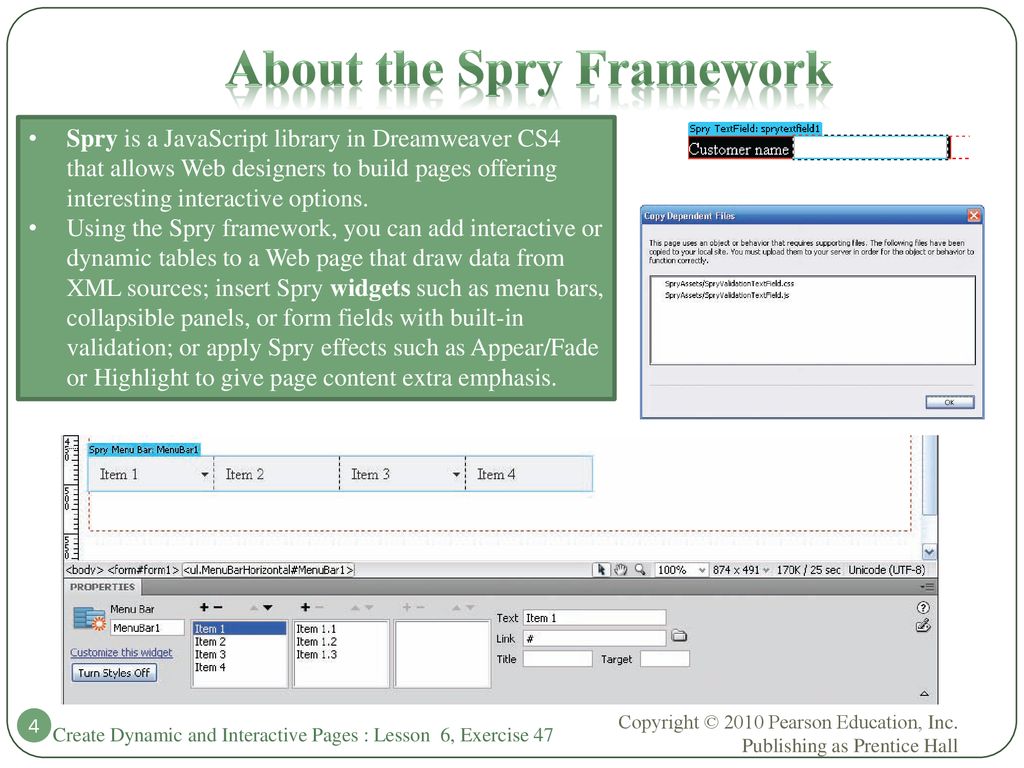Move the main menu item up
This screenshot has width=1024, height=768.
point(254,608)
